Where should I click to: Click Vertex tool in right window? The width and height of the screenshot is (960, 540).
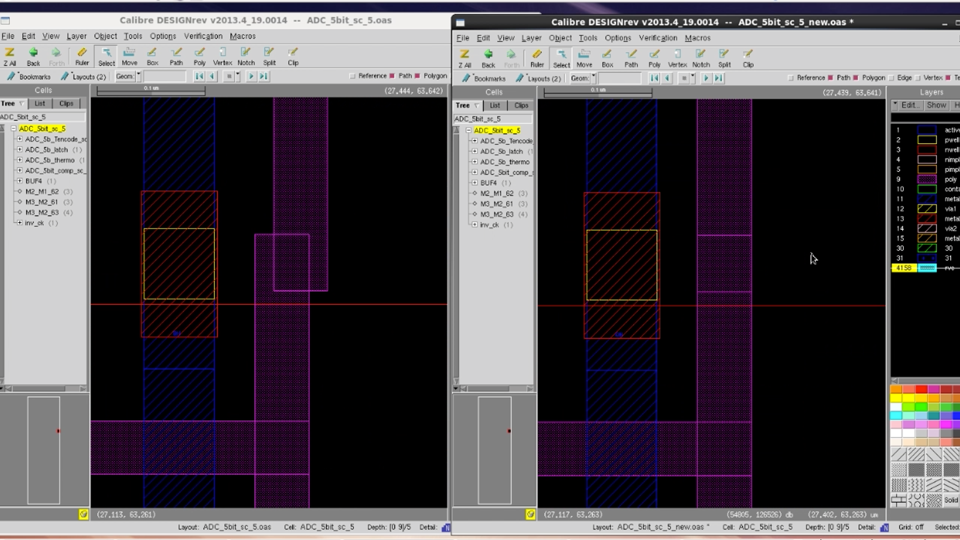tap(677, 58)
